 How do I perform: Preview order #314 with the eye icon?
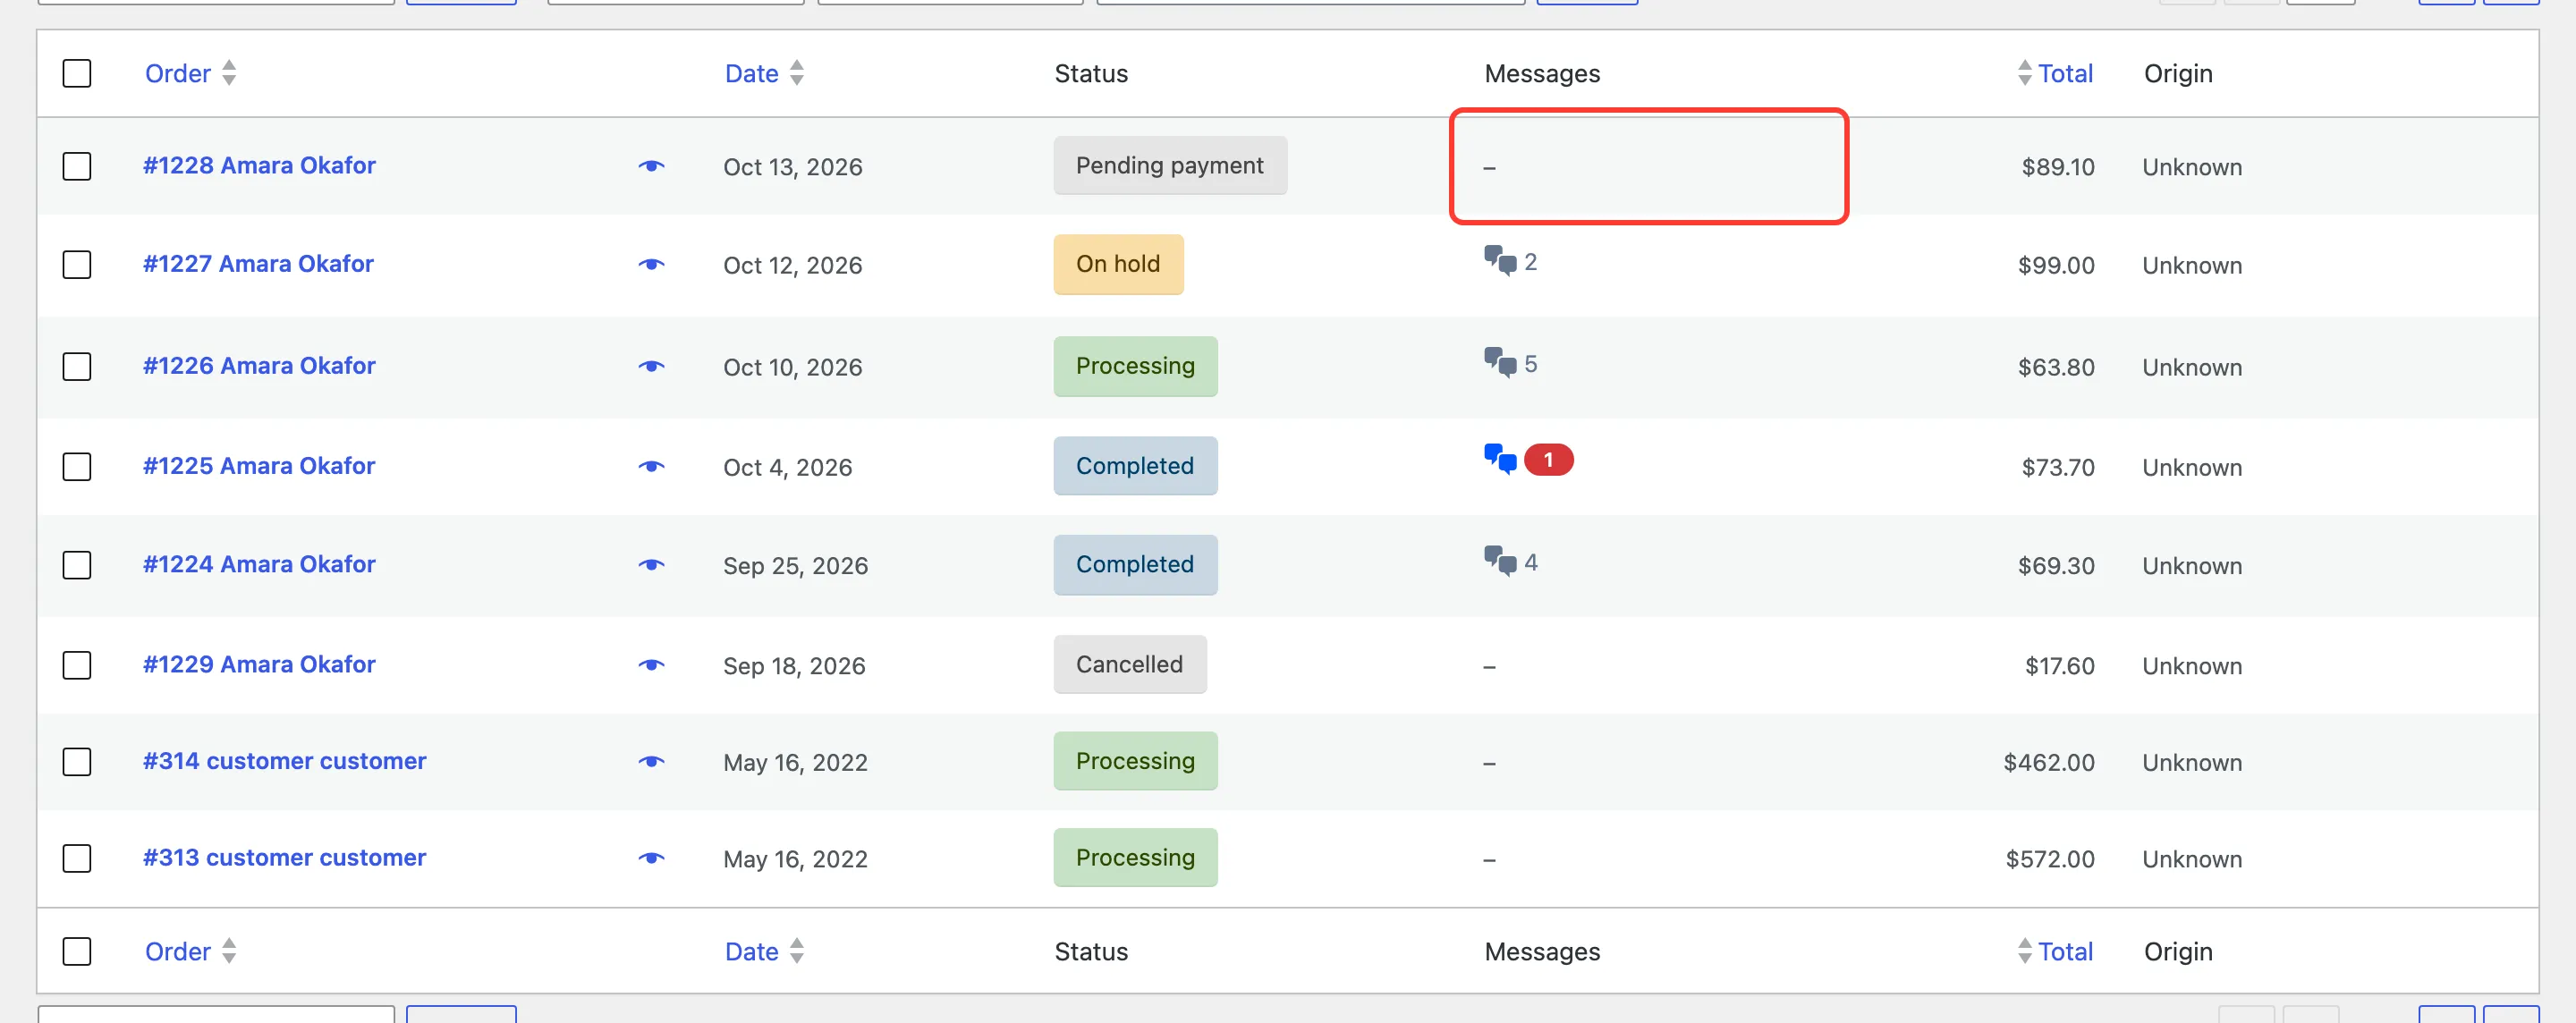pyautogui.click(x=651, y=762)
